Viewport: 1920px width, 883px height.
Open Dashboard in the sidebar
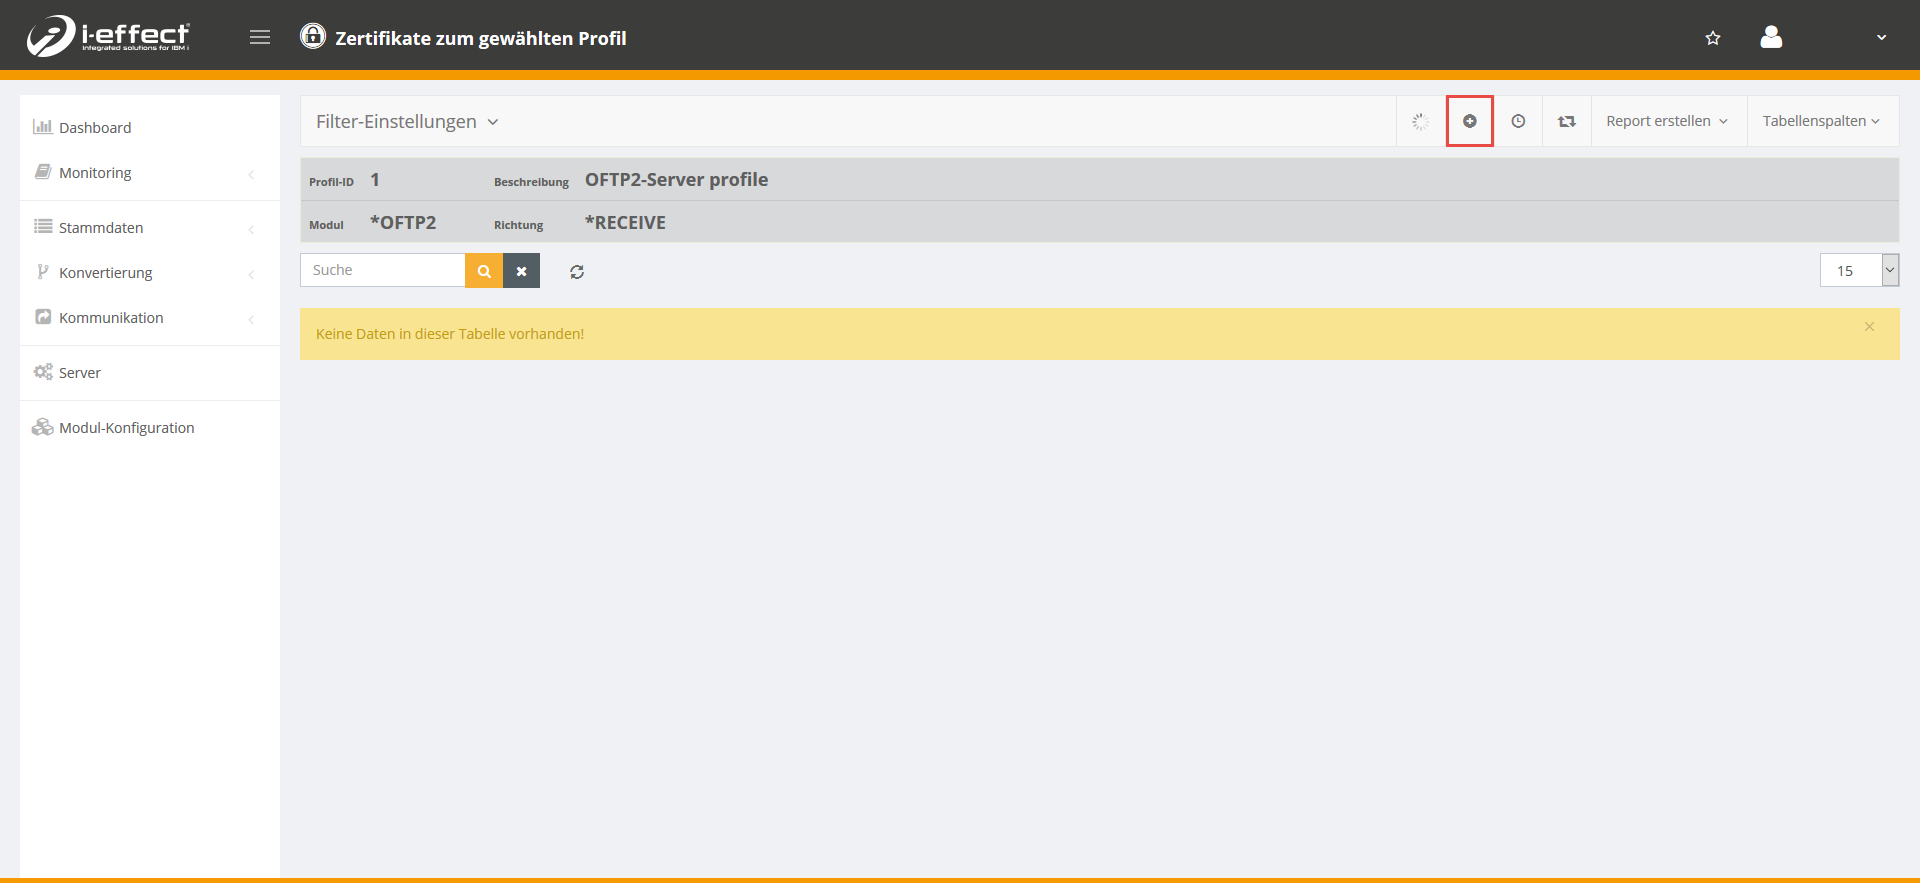pyautogui.click(x=95, y=128)
